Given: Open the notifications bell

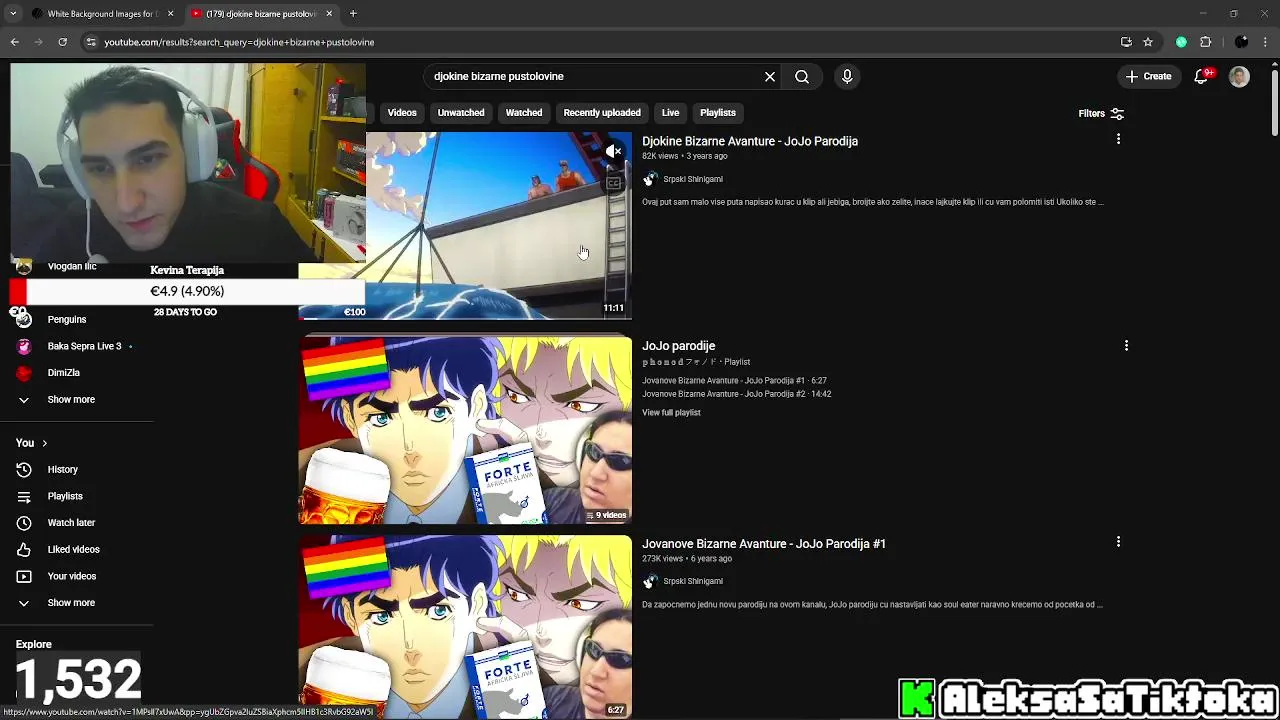Looking at the screenshot, I should (x=1202, y=76).
